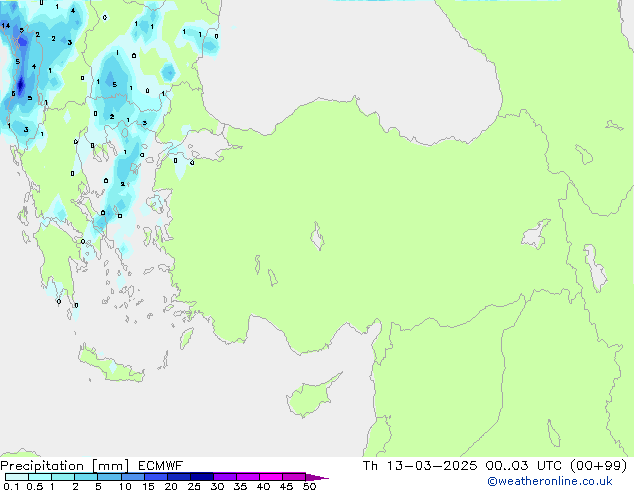Click the purple arrow tip above 50
The width and height of the screenshot is (634, 490).
coord(317,477)
